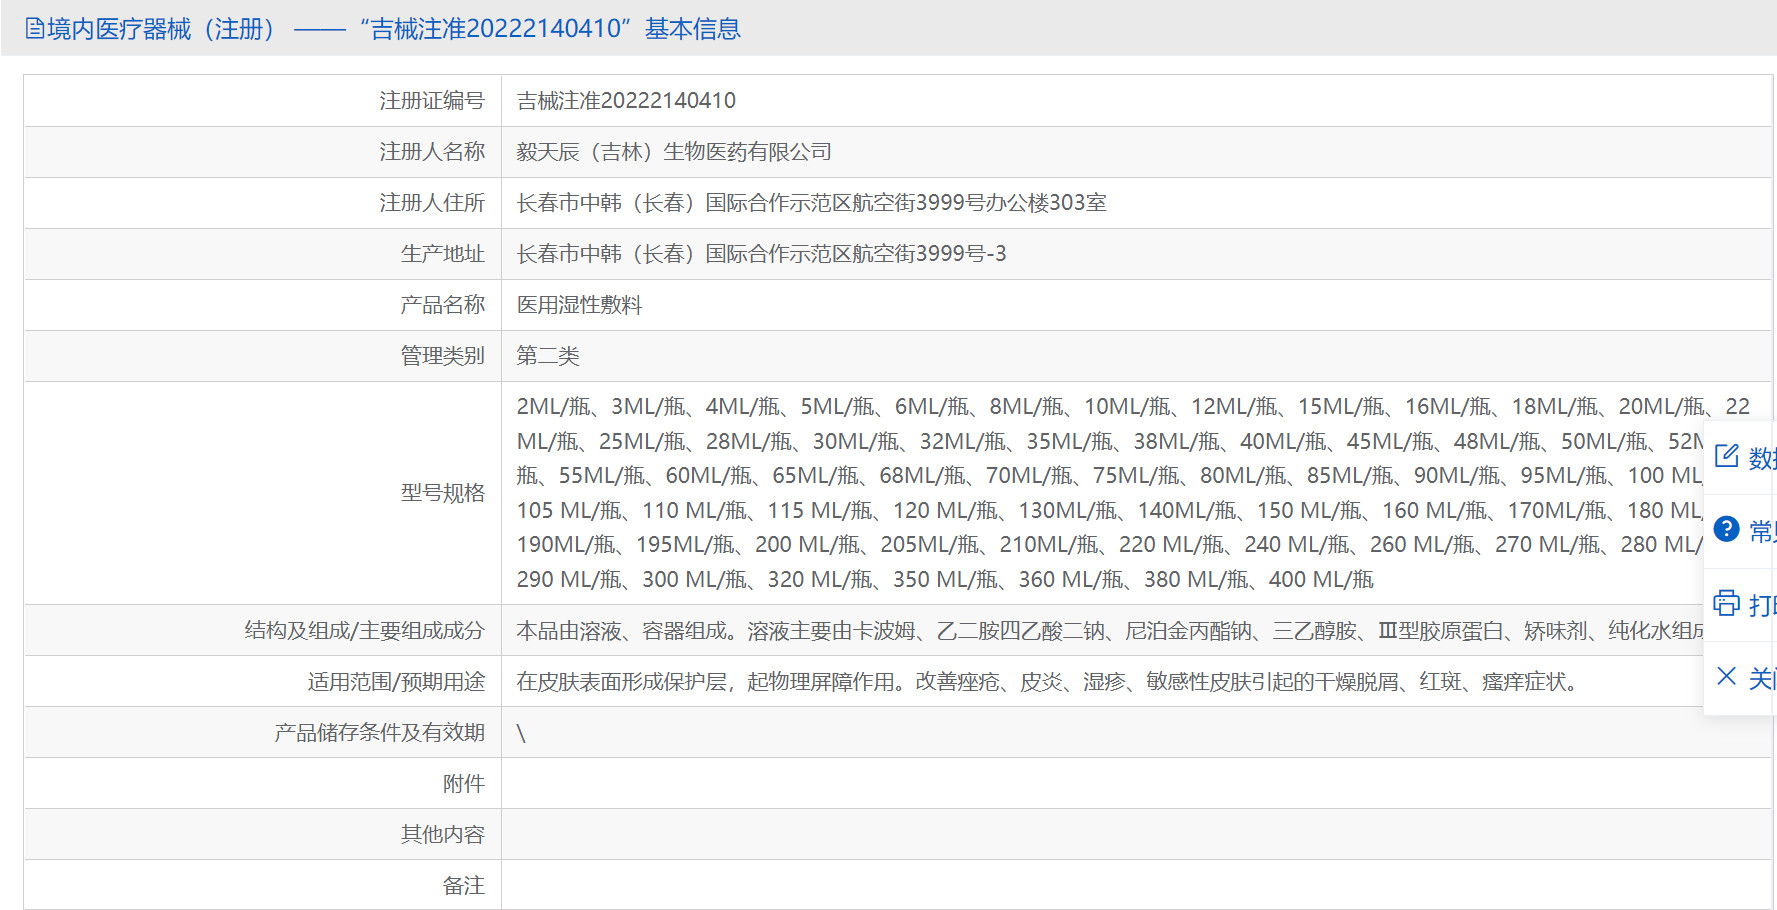Click the 其他内容 label

(x=443, y=835)
